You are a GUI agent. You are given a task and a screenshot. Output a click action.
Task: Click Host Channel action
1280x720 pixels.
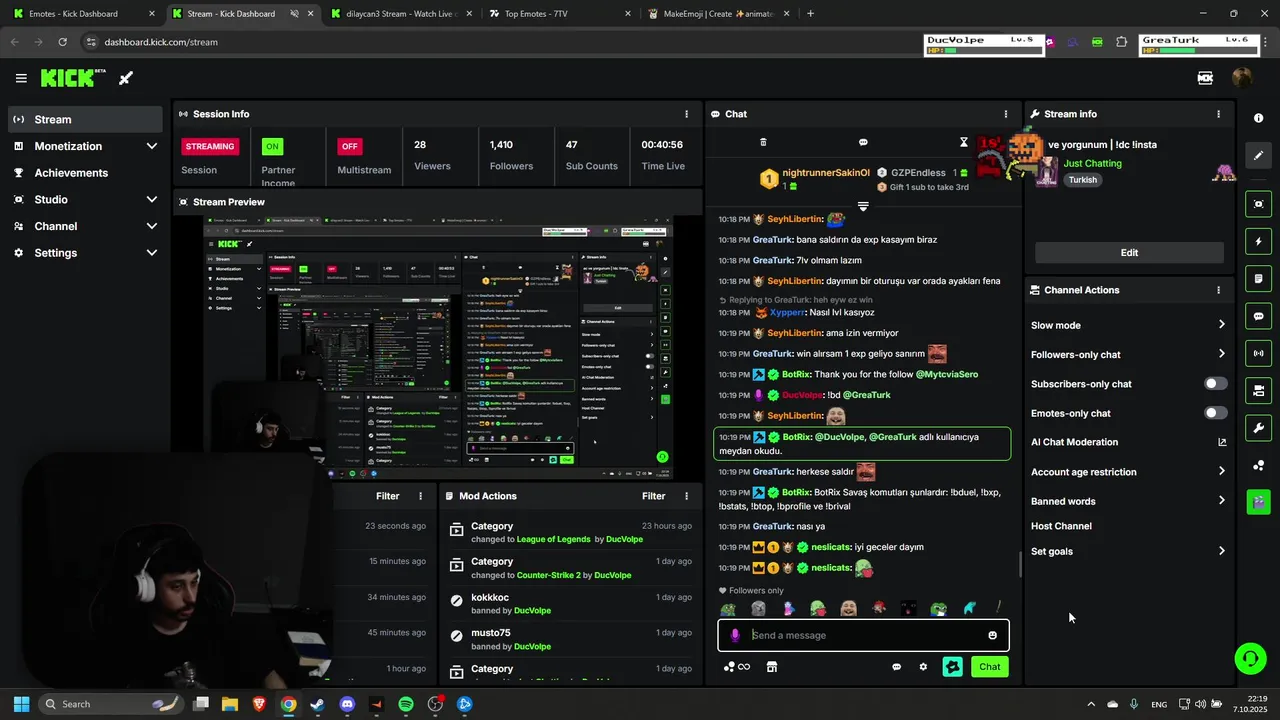tap(1061, 526)
